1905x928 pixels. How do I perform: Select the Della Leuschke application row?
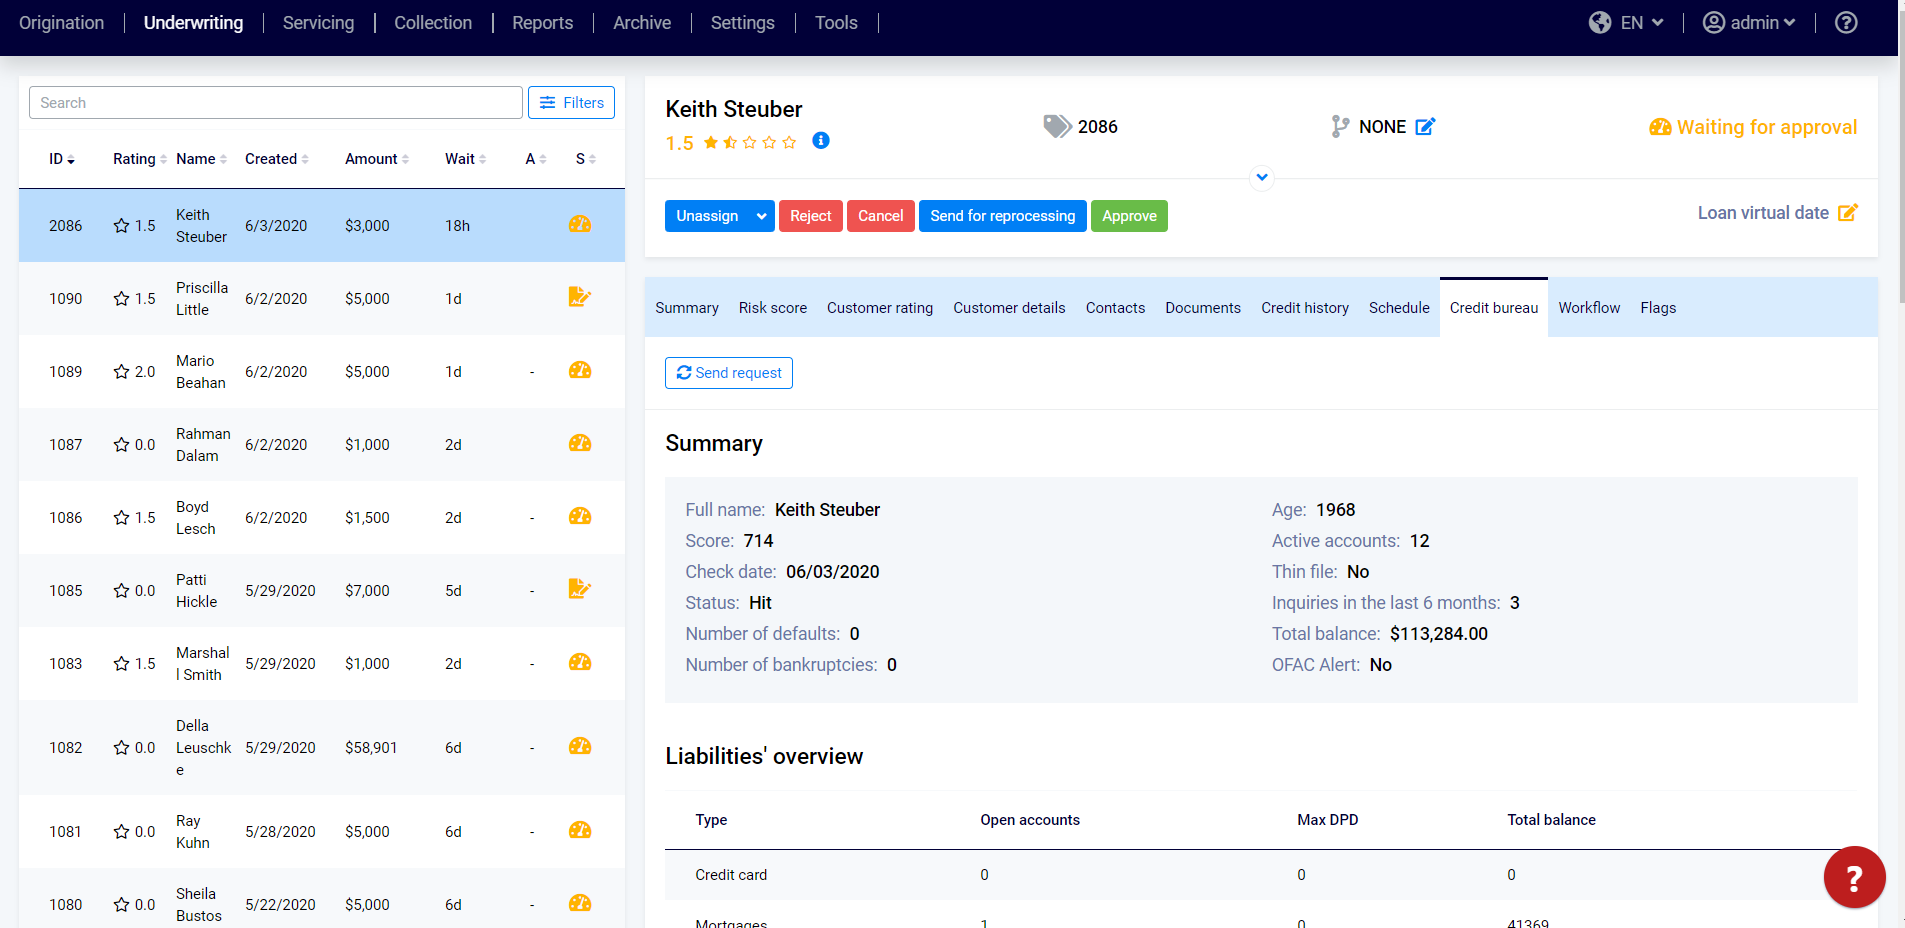[x=322, y=747]
